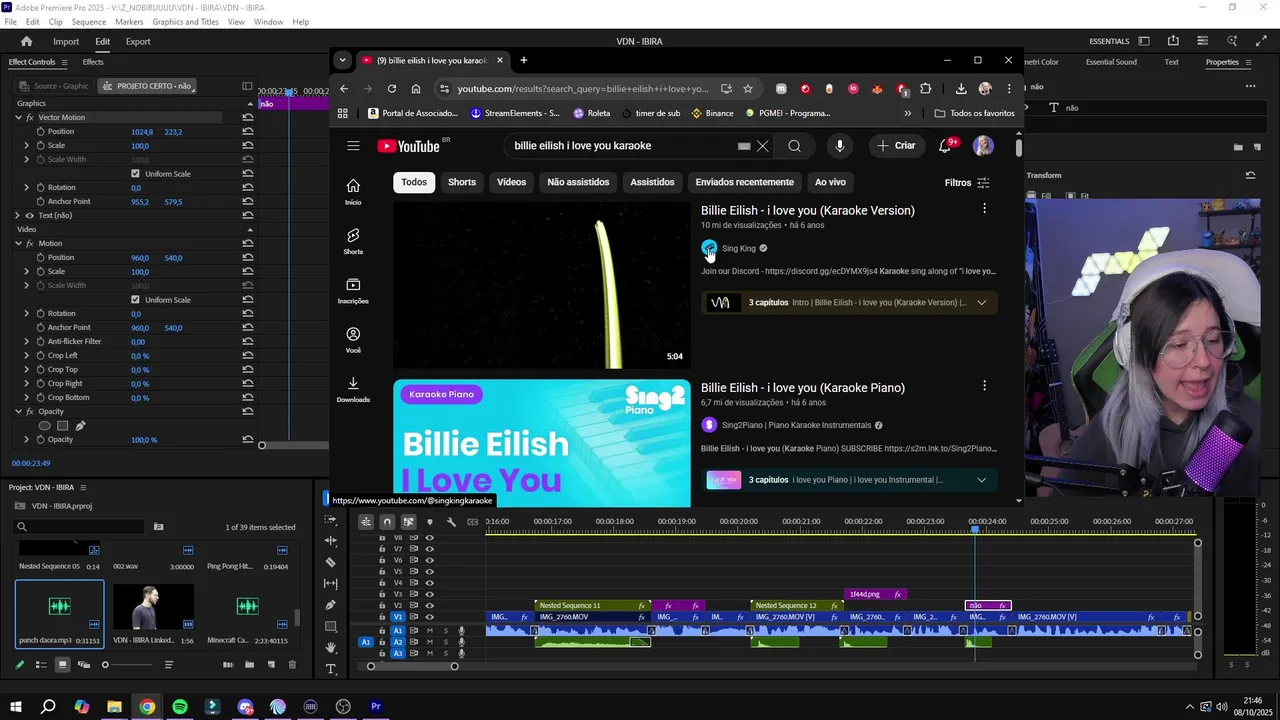The height and width of the screenshot is (720, 1280).
Task: Click the trash Clear icon in Project panel
Action: [x=292, y=665]
